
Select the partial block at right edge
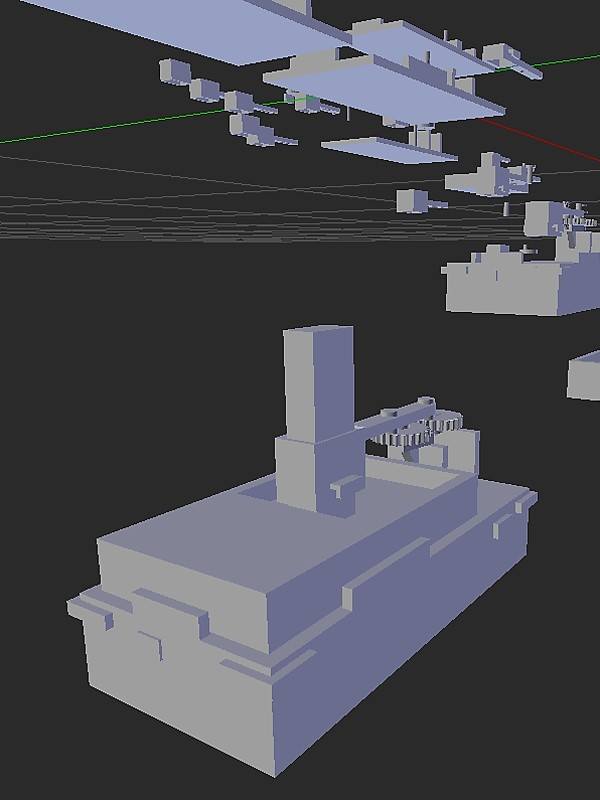coord(585,376)
